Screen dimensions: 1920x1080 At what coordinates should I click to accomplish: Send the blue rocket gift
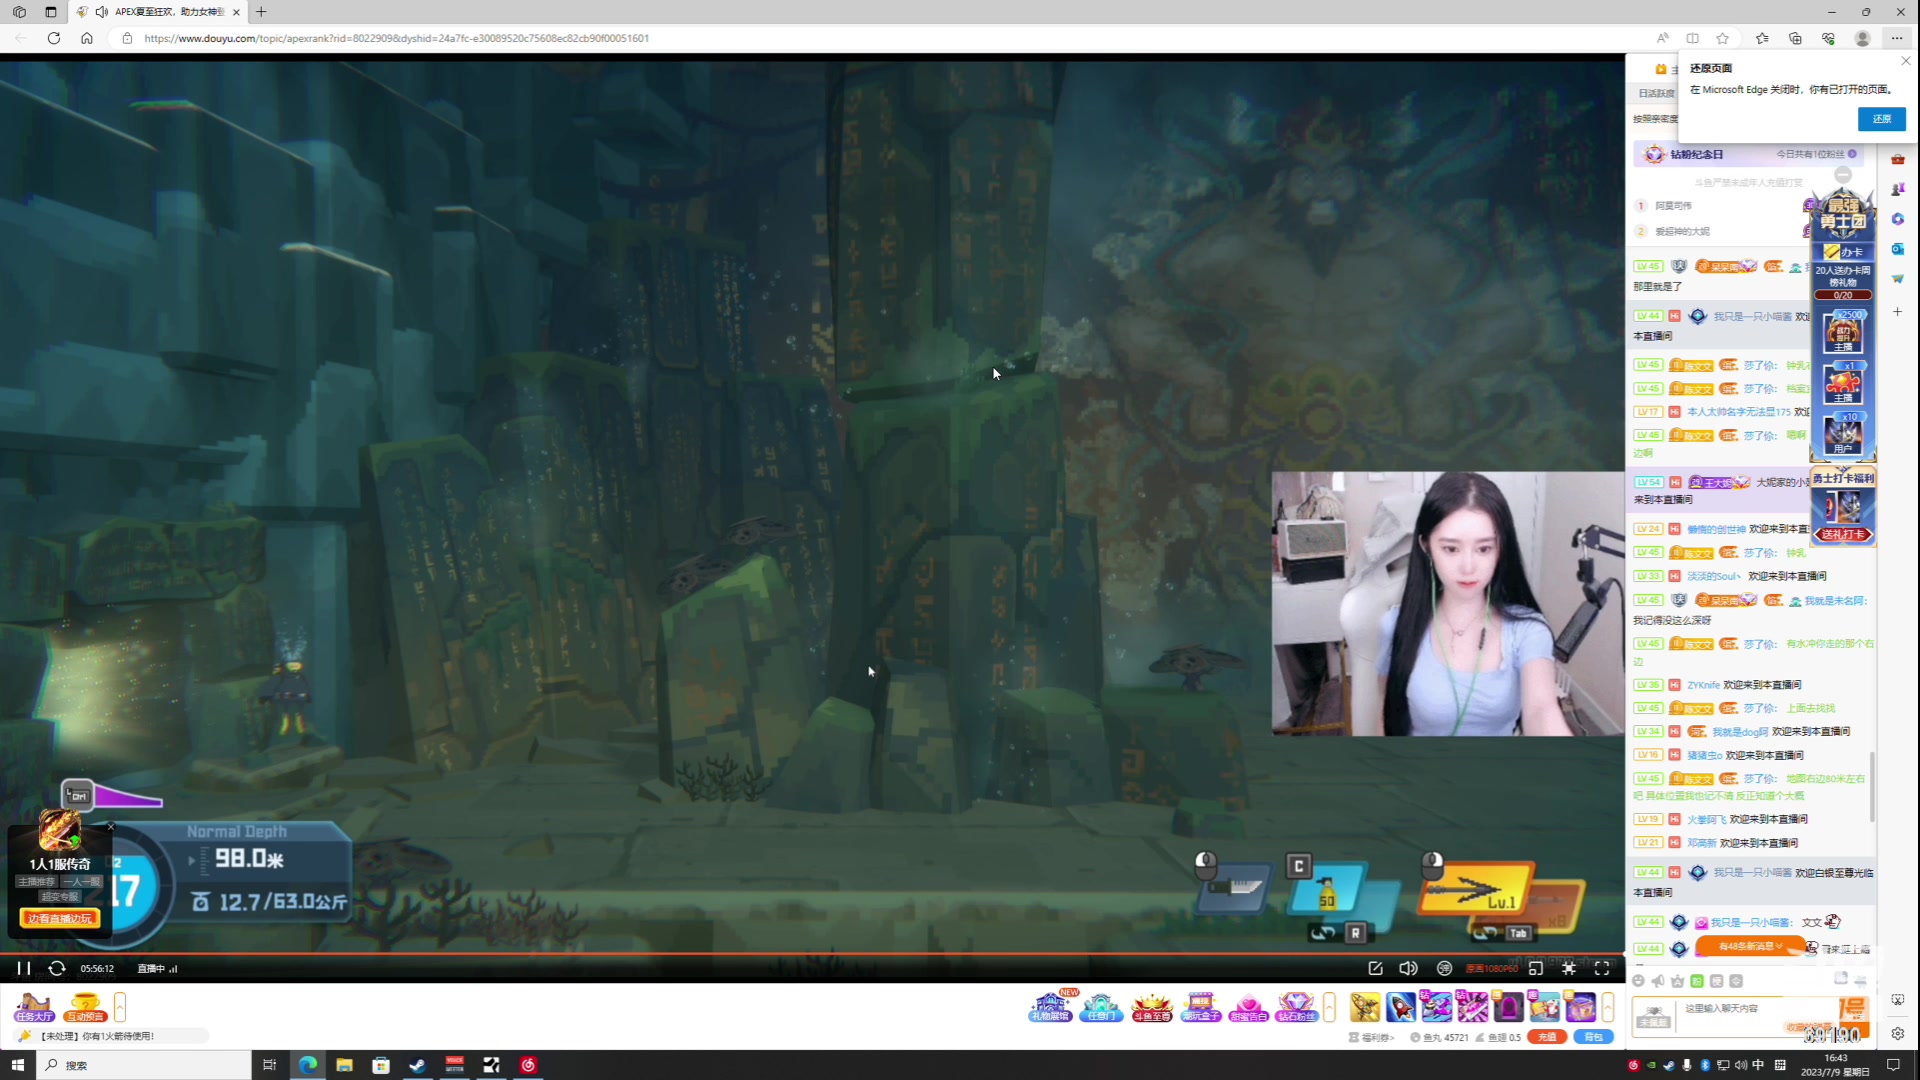pyautogui.click(x=1401, y=1007)
